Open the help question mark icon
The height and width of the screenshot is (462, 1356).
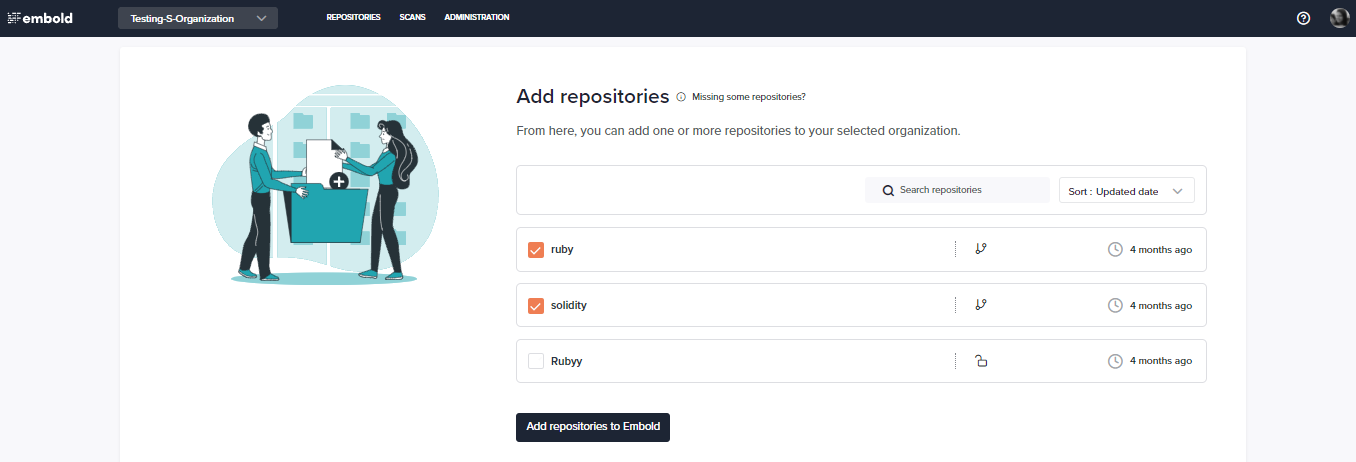click(1303, 18)
